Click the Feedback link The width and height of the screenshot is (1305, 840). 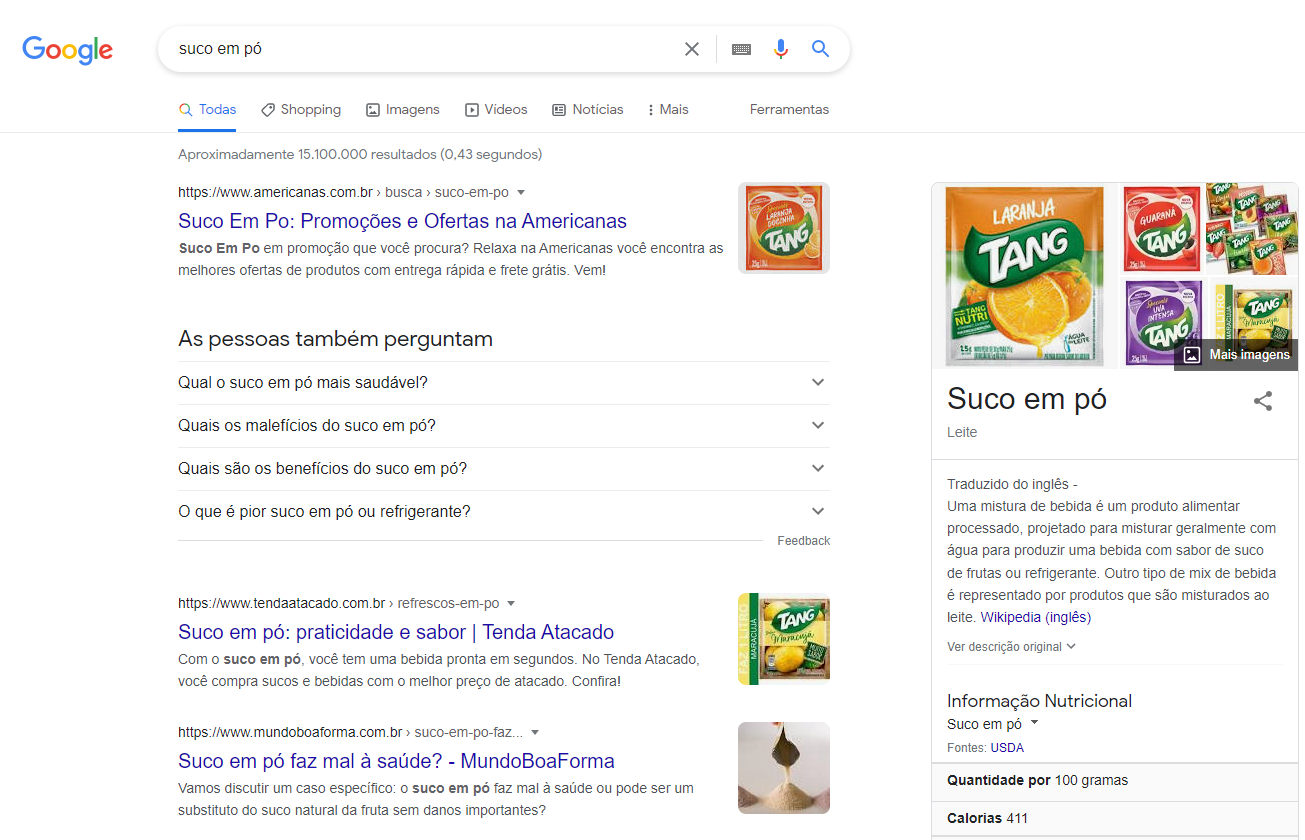(x=803, y=541)
